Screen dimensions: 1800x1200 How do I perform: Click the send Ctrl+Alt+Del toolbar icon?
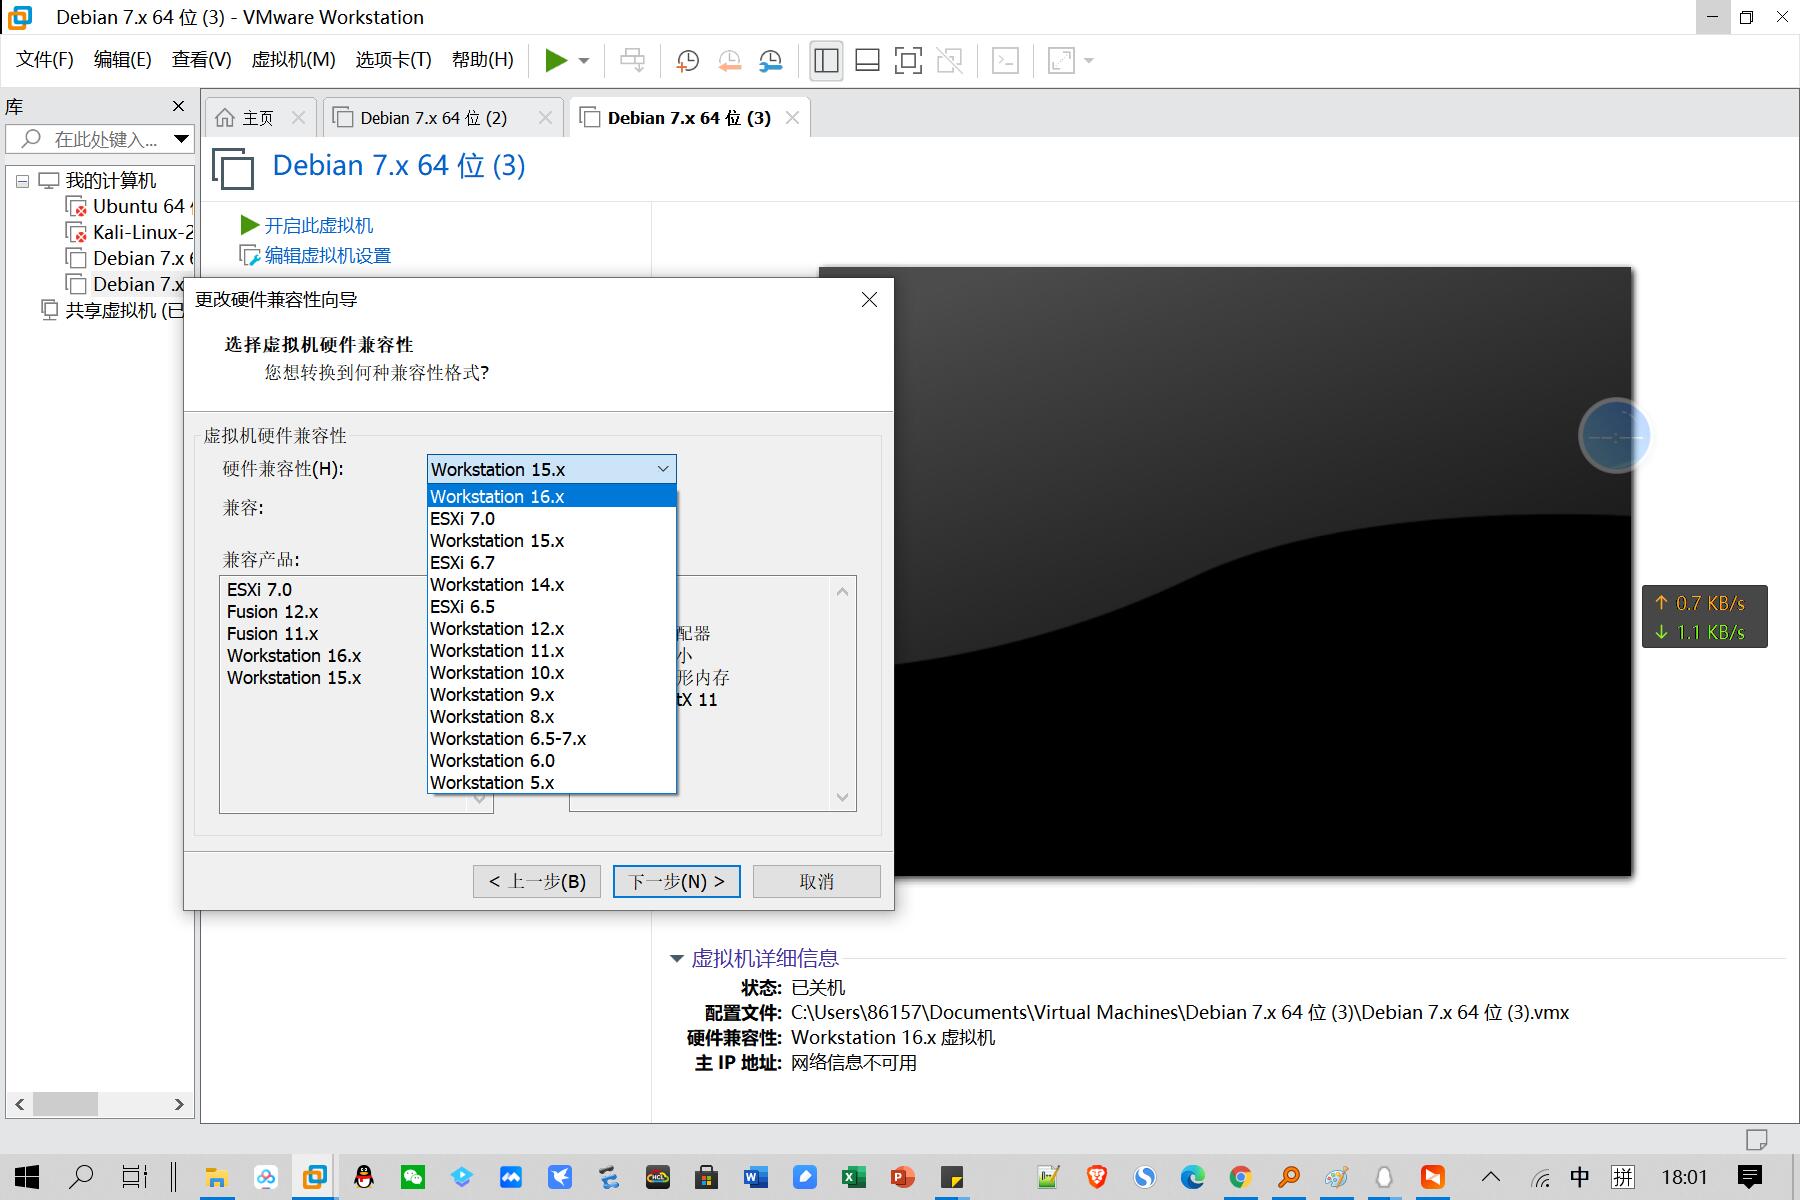(632, 60)
